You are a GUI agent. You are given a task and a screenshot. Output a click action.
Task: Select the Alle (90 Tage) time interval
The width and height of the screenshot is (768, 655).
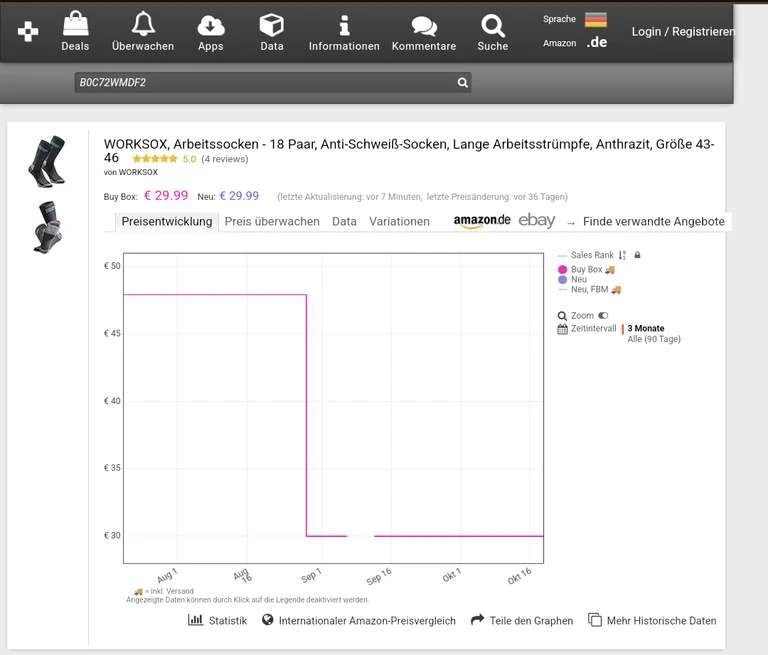click(653, 339)
